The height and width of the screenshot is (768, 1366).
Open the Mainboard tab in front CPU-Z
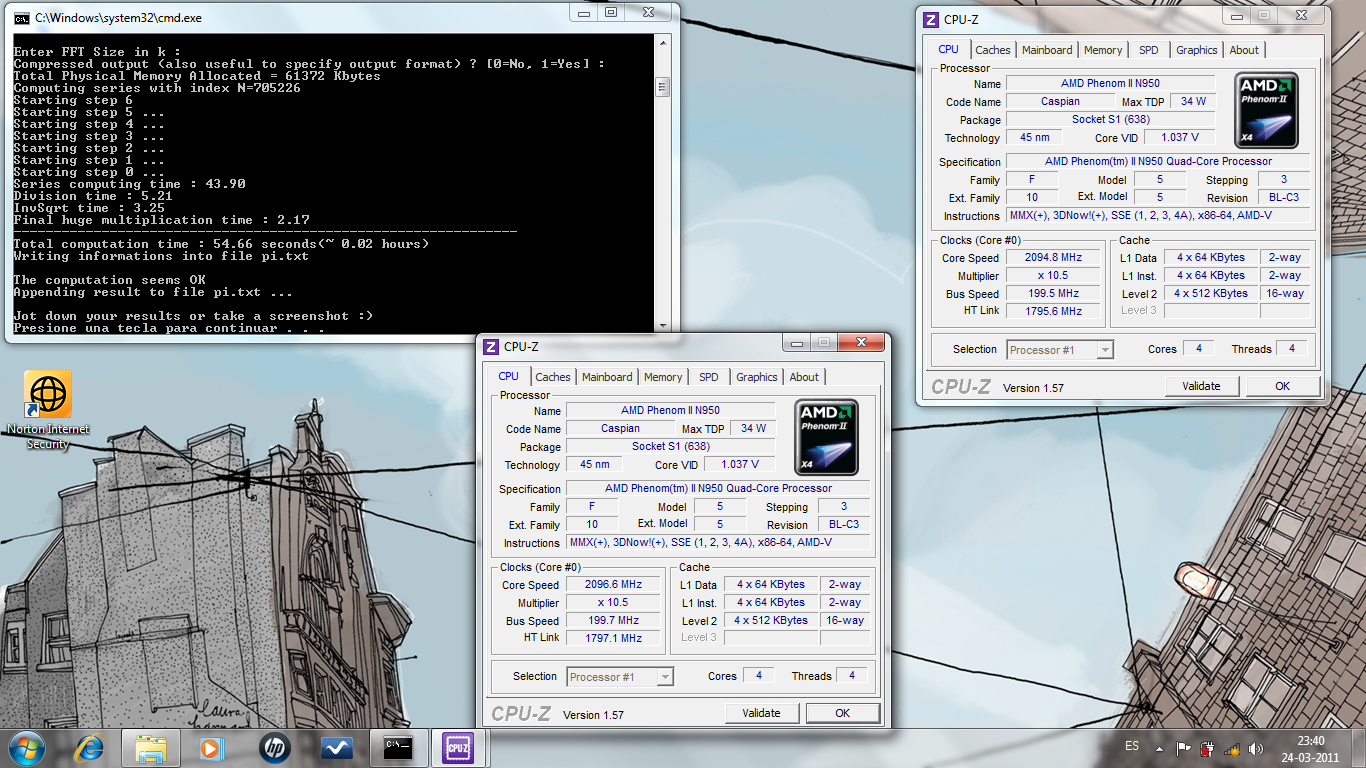coord(607,377)
